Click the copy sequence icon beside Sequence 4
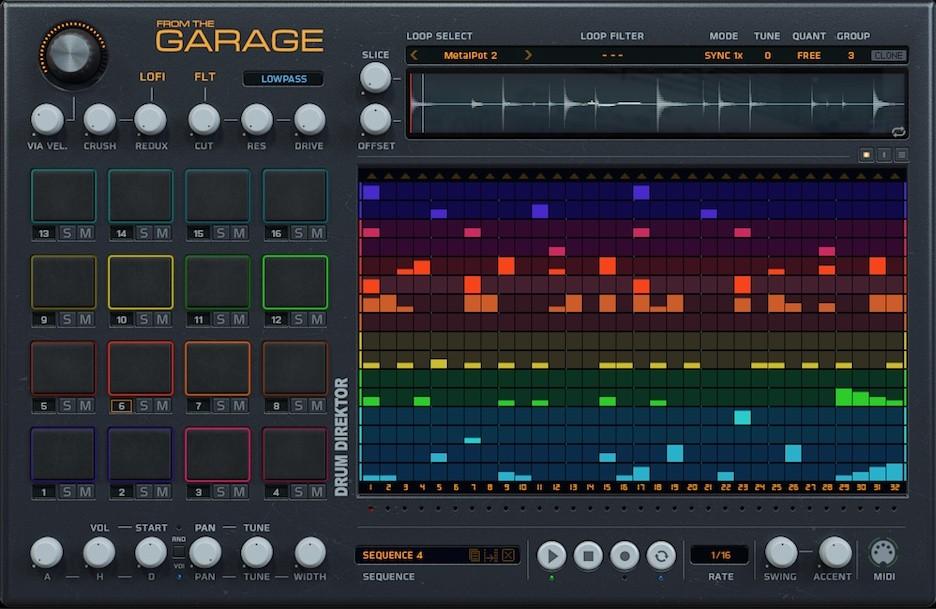Screen dimensions: 936x609 point(475,555)
